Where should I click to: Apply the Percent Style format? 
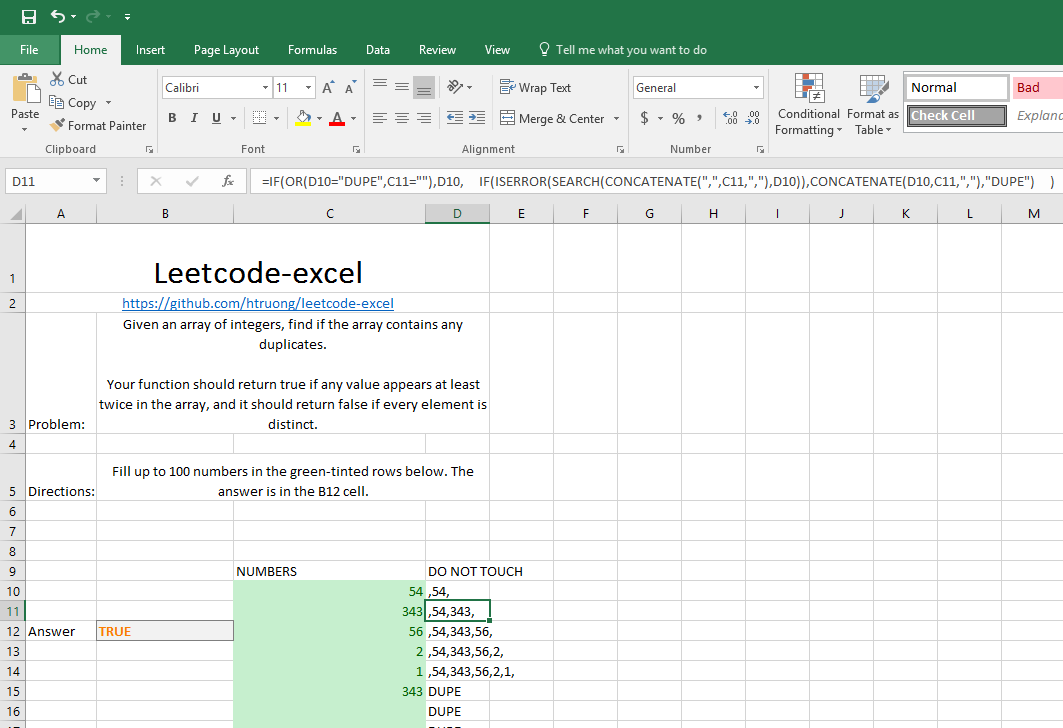coord(679,119)
